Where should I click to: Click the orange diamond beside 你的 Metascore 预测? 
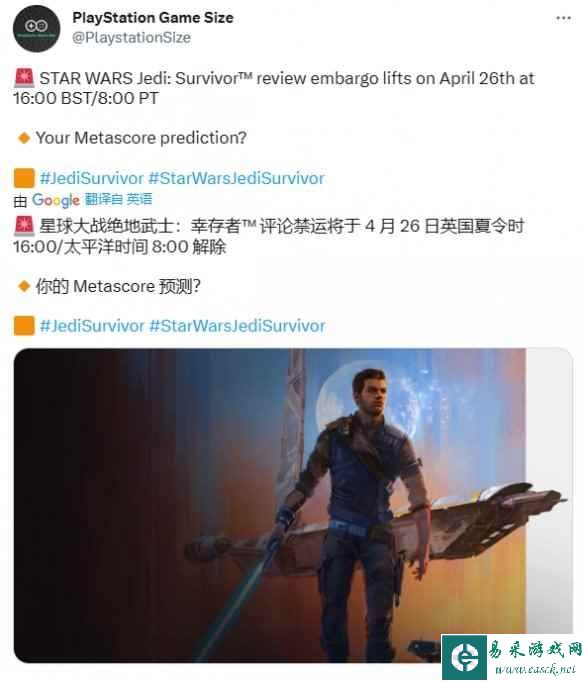pyautogui.click(x=24, y=286)
